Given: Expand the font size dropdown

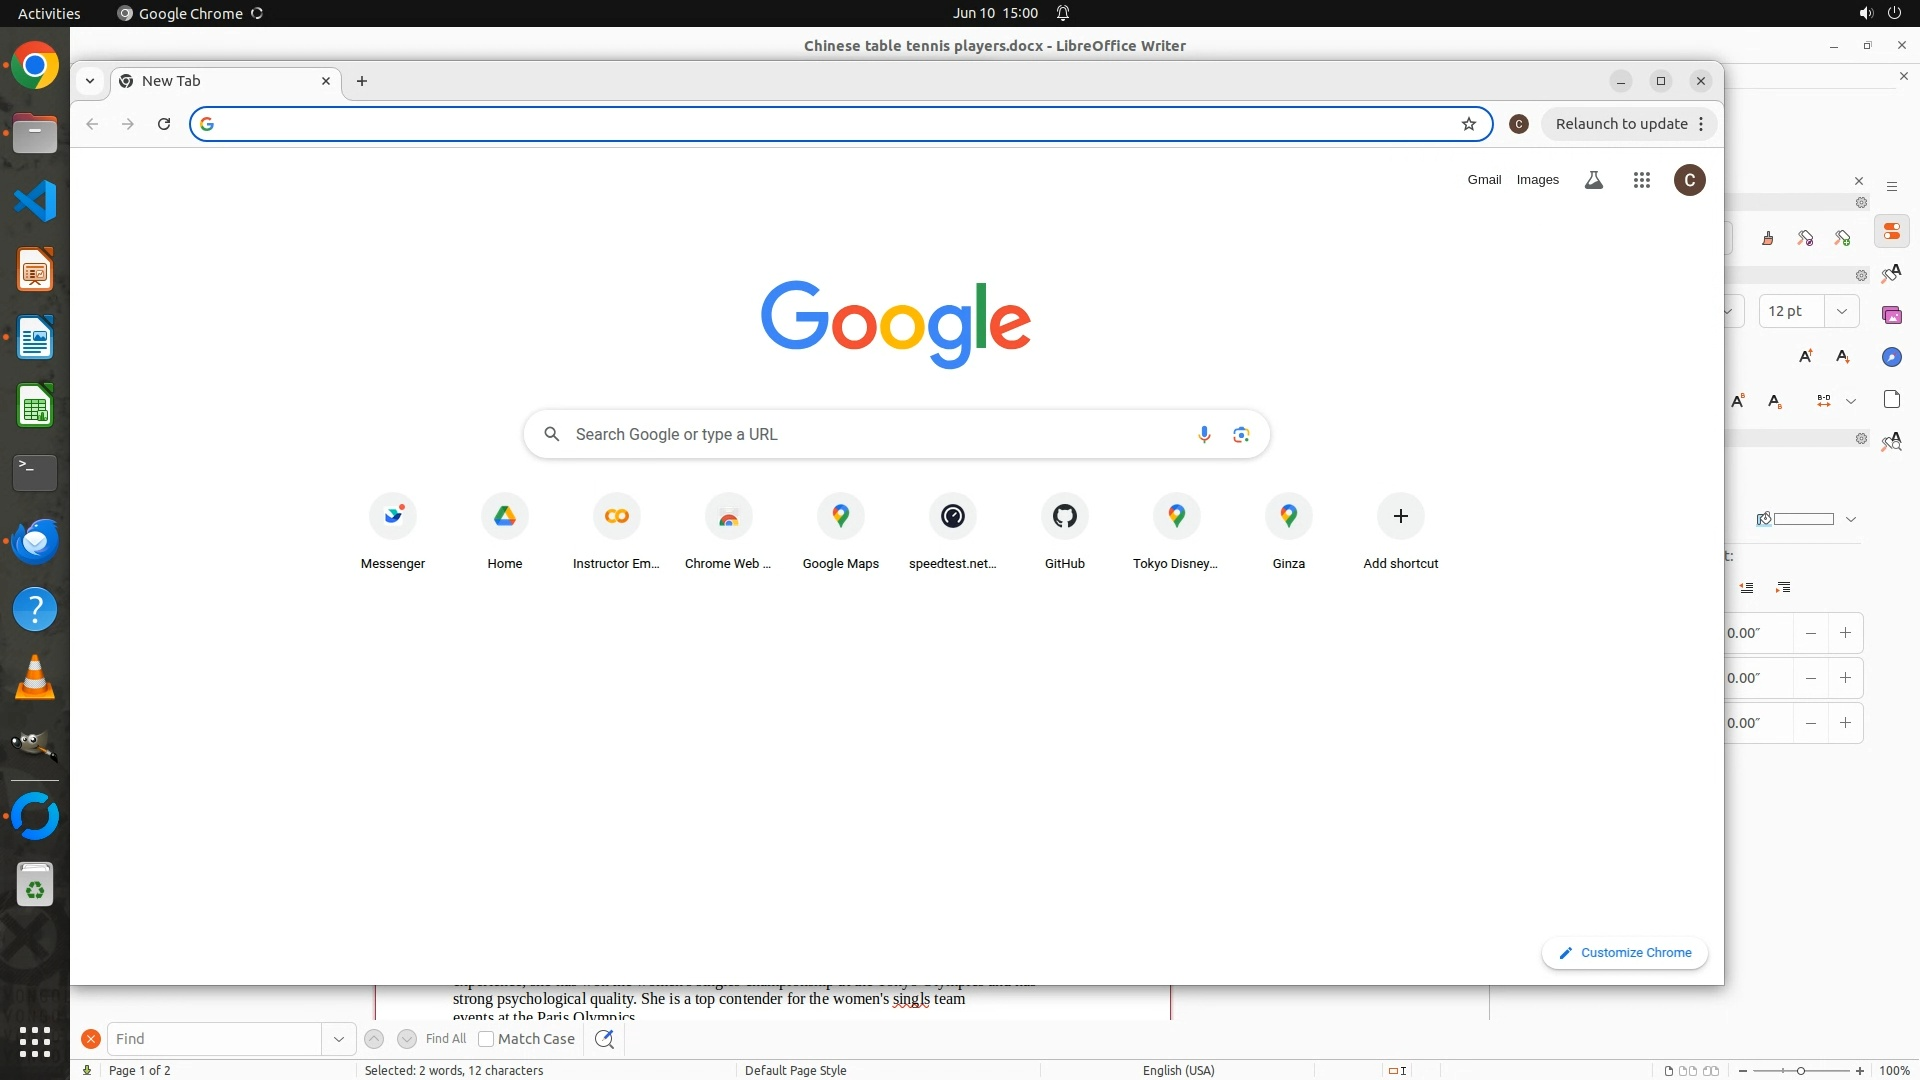Looking at the screenshot, I should pos(1842,311).
